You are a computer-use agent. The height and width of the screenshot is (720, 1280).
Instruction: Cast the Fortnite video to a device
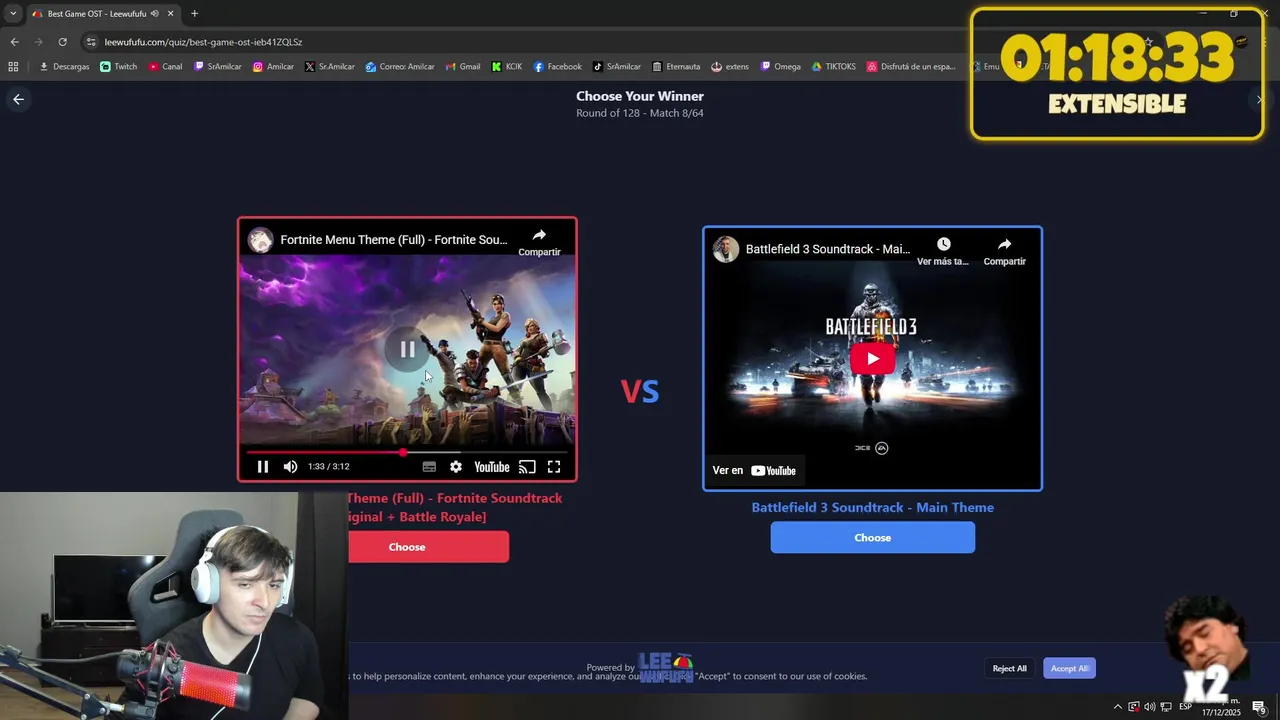click(527, 467)
